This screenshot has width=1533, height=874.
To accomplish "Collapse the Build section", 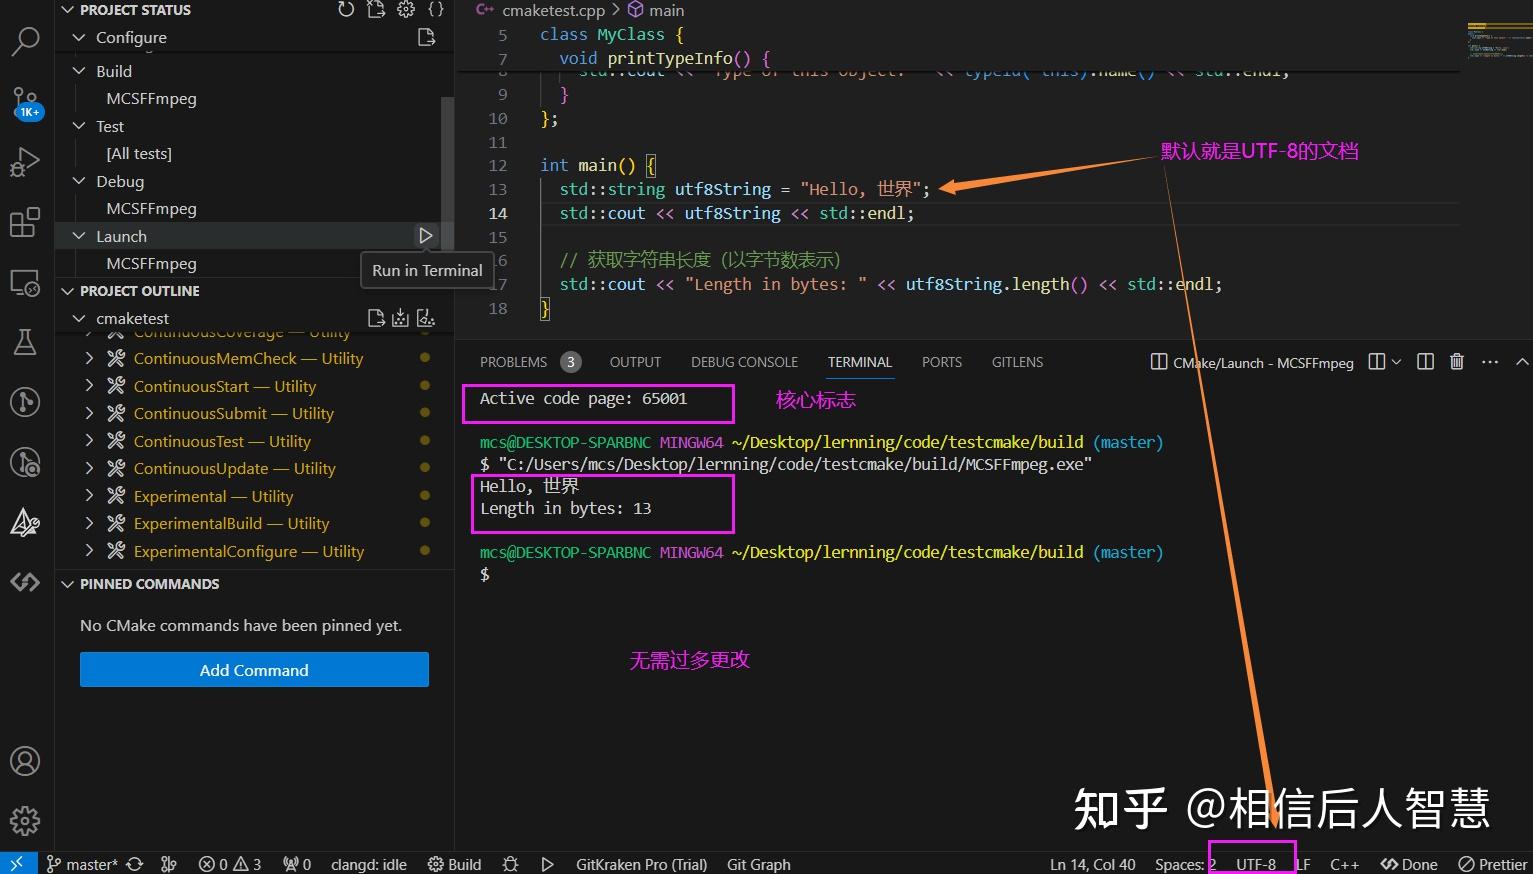I will pos(80,70).
